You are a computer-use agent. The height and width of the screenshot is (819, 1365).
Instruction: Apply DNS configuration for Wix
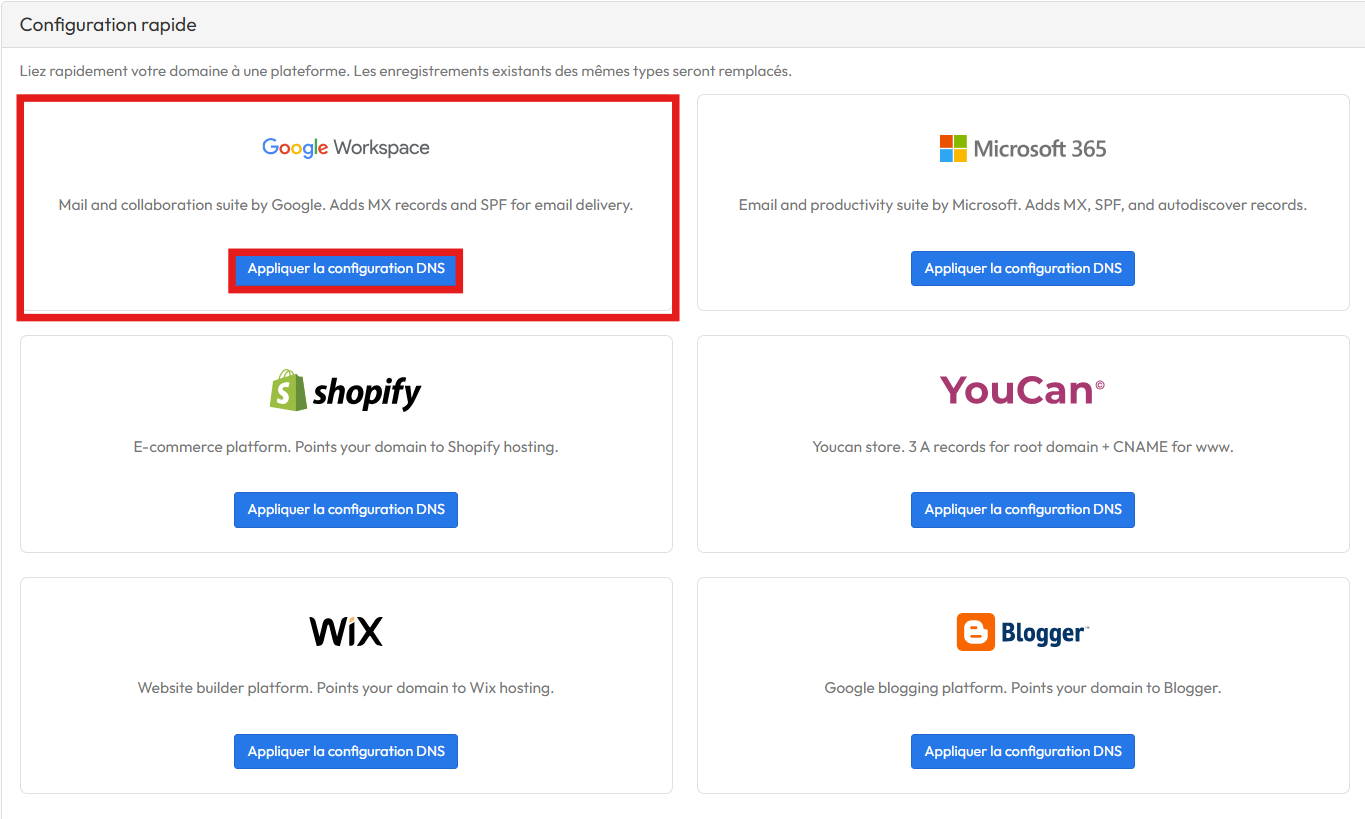pos(346,752)
